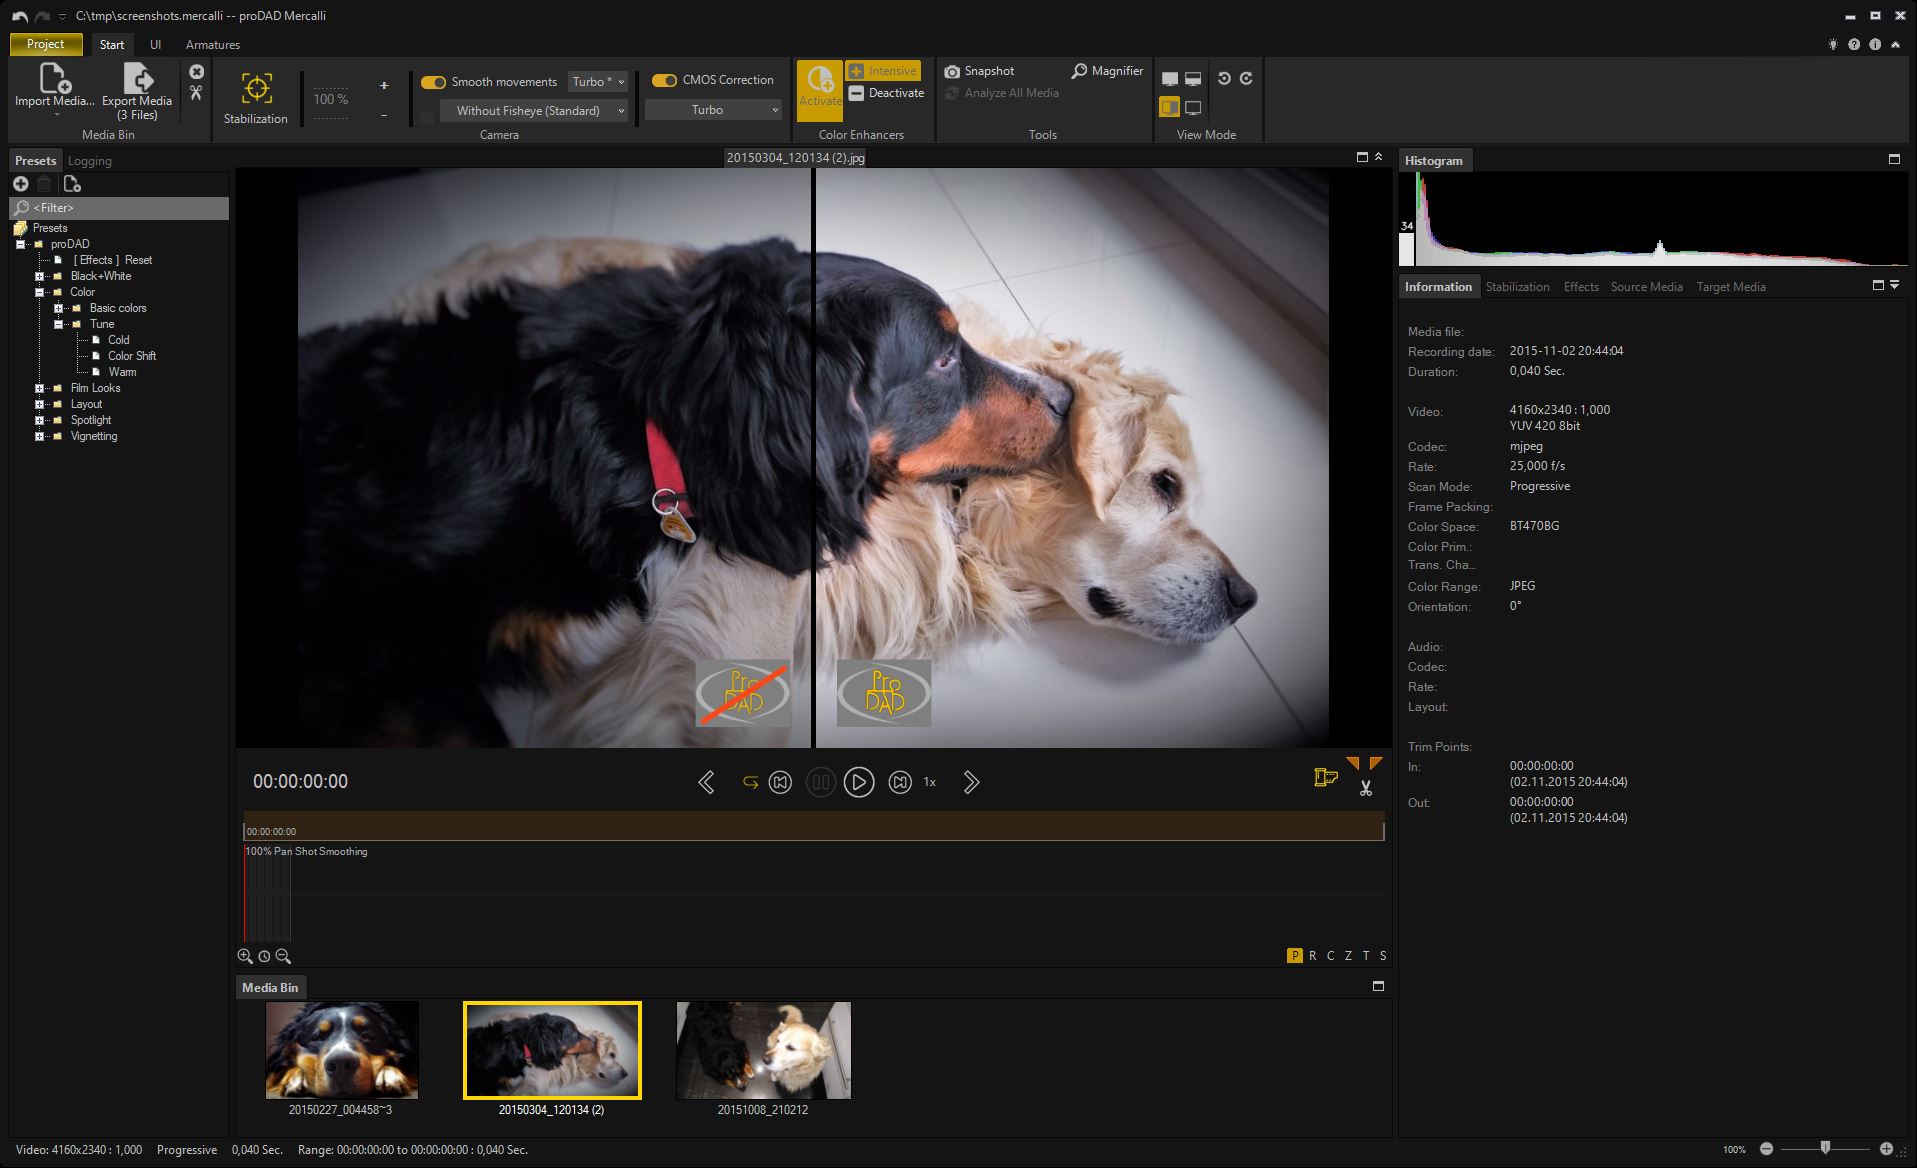The height and width of the screenshot is (1168, 1917).
Task: Toggle the Smooth movements switch
Action: 433,82
